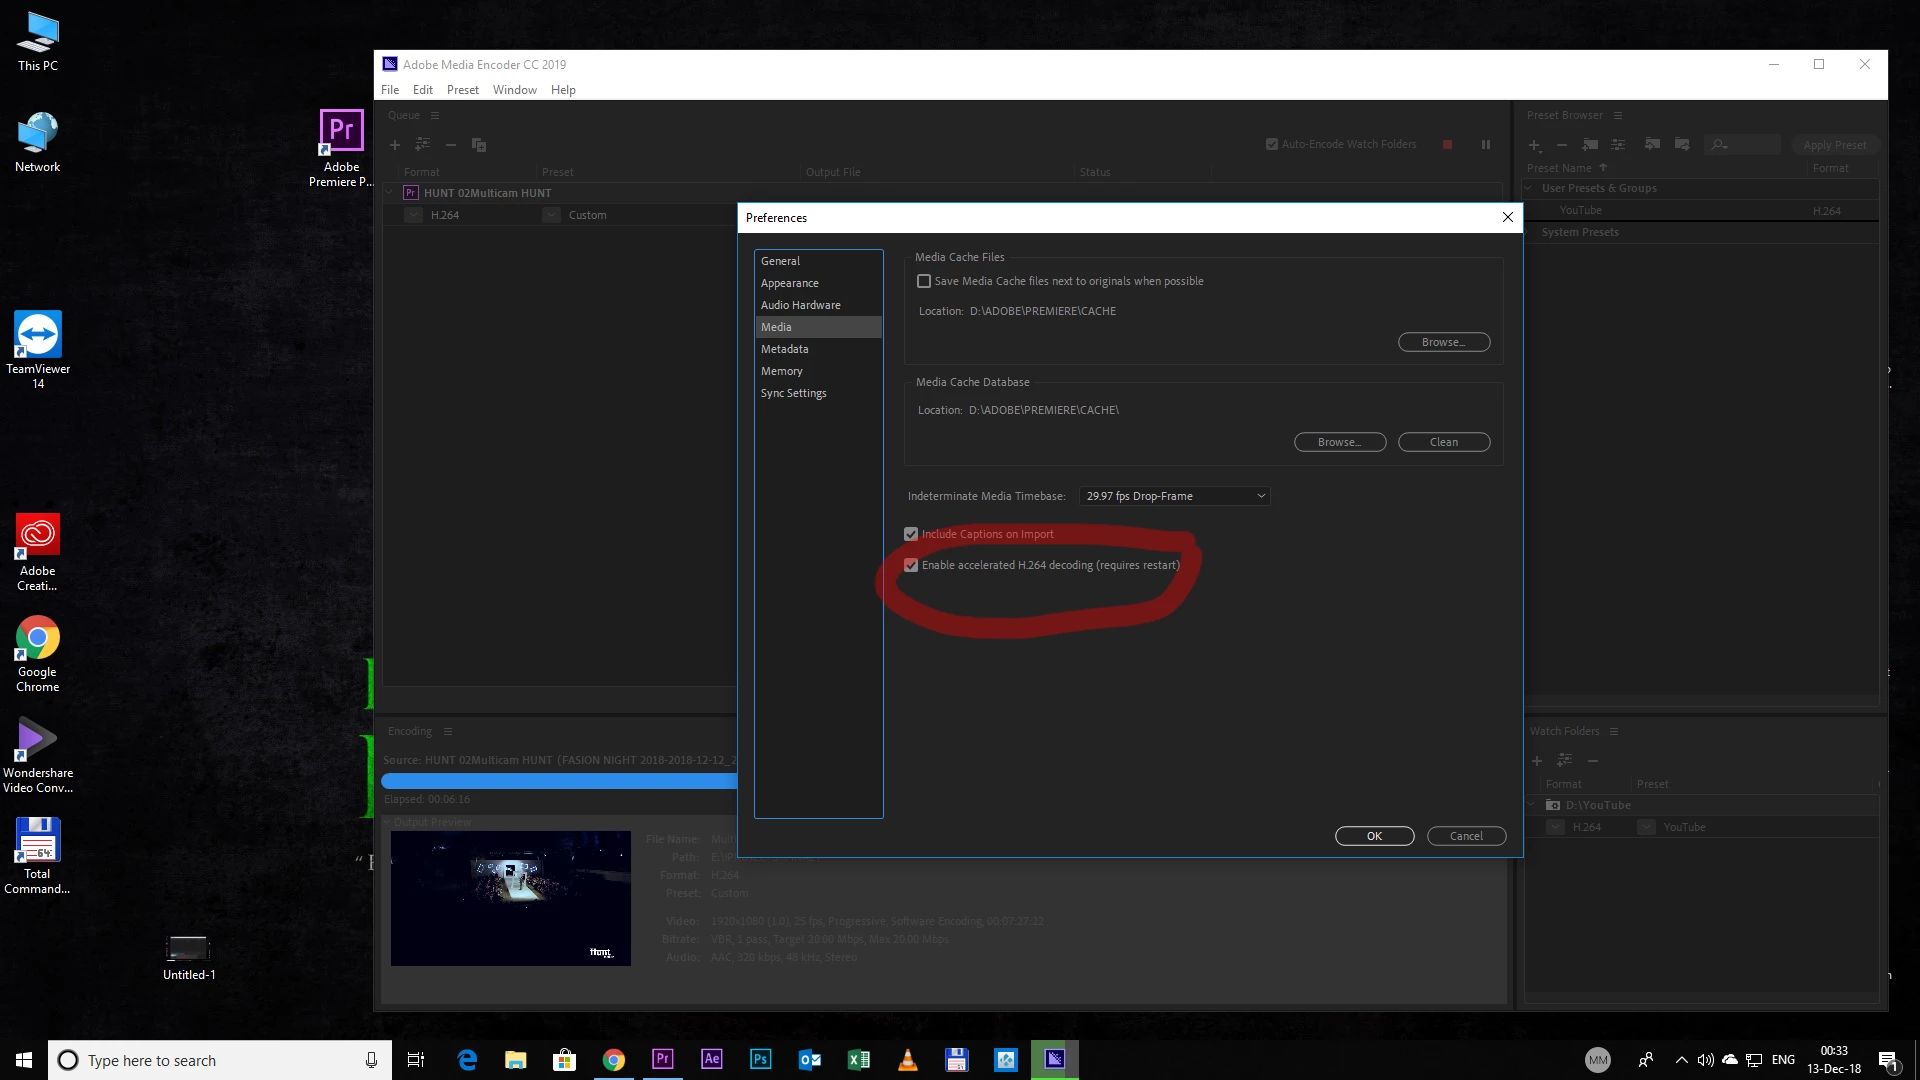
Task: Expand the H.264 format dropdown in Queue
Action: (x=414, y=215)
